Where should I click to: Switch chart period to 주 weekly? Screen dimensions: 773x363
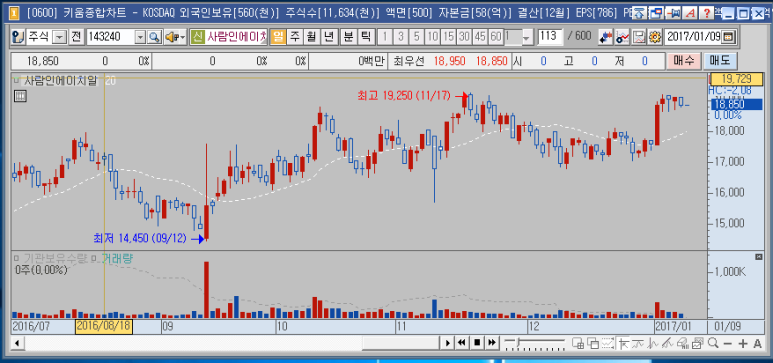coord(295,36)
